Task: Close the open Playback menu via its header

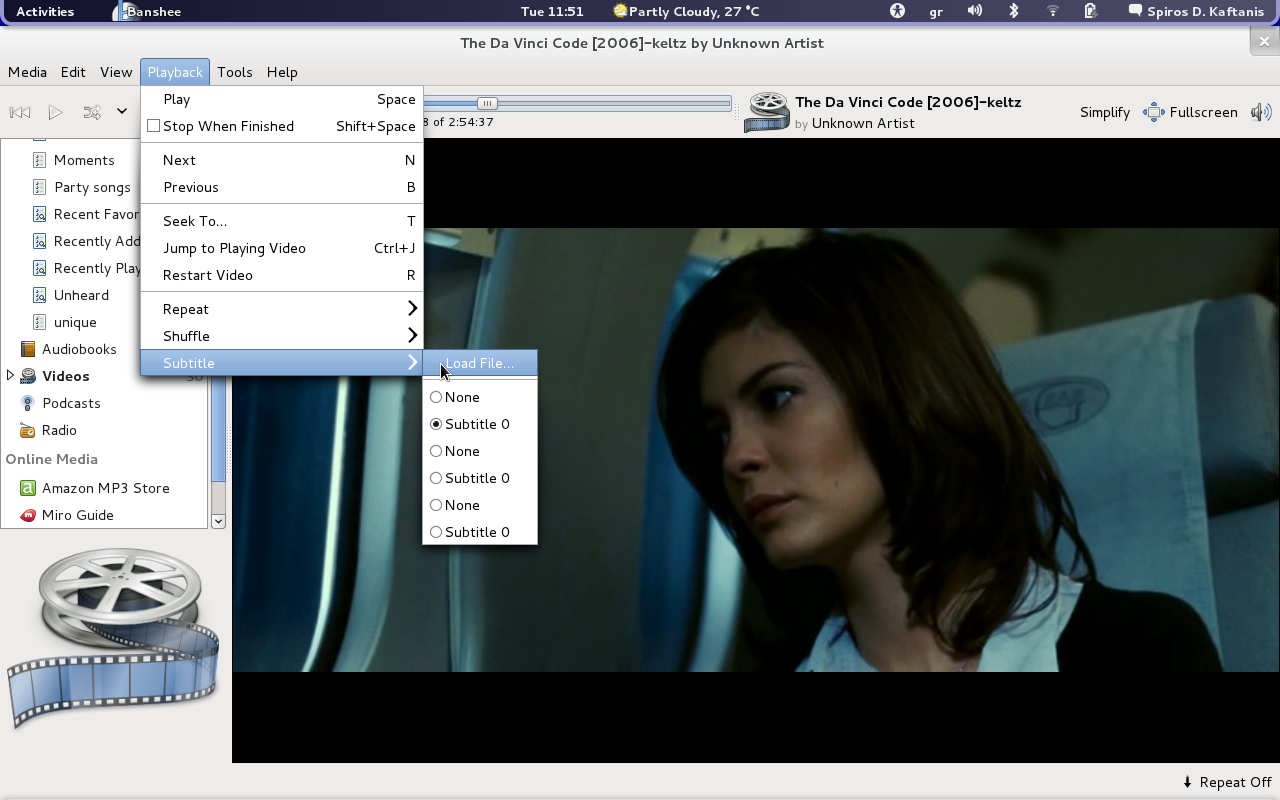Action: tap(175, 72)
